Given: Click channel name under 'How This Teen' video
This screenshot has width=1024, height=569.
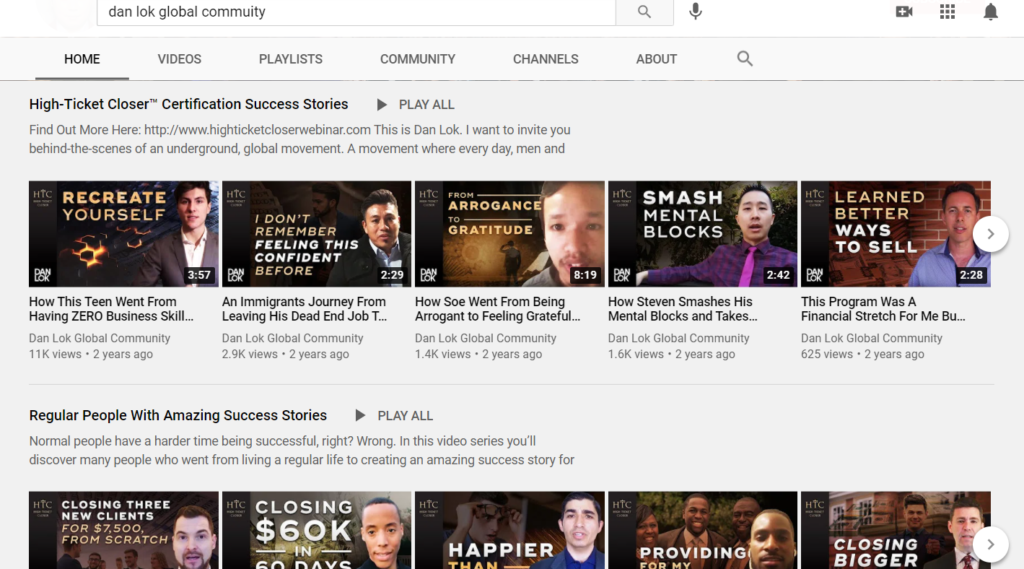Looking at the screenshot, I should click(x=99, y=338).
